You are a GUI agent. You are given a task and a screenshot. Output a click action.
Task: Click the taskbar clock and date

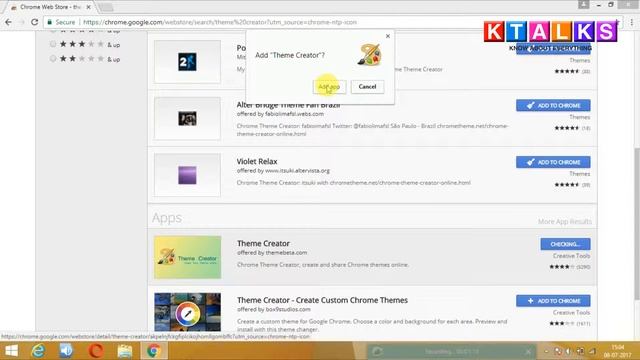coord(618,351)
